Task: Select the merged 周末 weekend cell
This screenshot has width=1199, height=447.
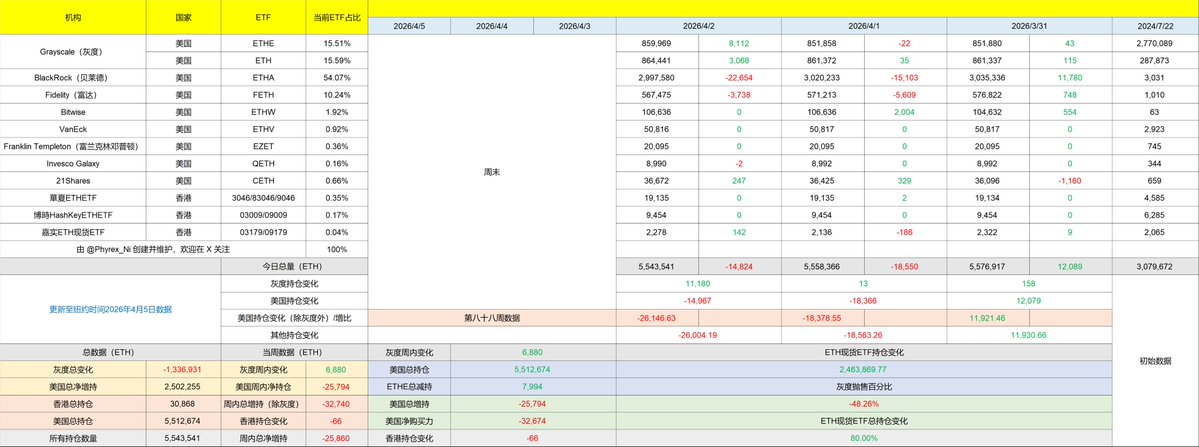Action: 492,172
